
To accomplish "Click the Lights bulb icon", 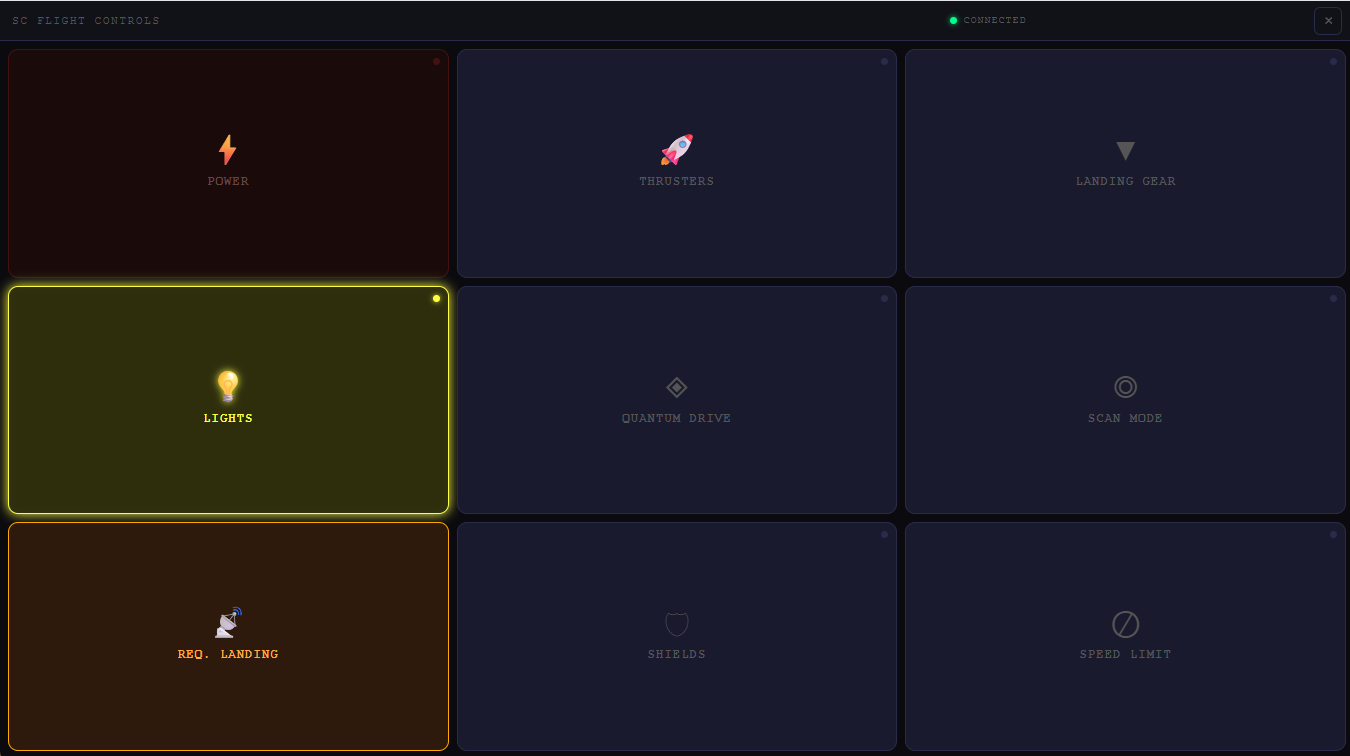I will pos(228,387).
